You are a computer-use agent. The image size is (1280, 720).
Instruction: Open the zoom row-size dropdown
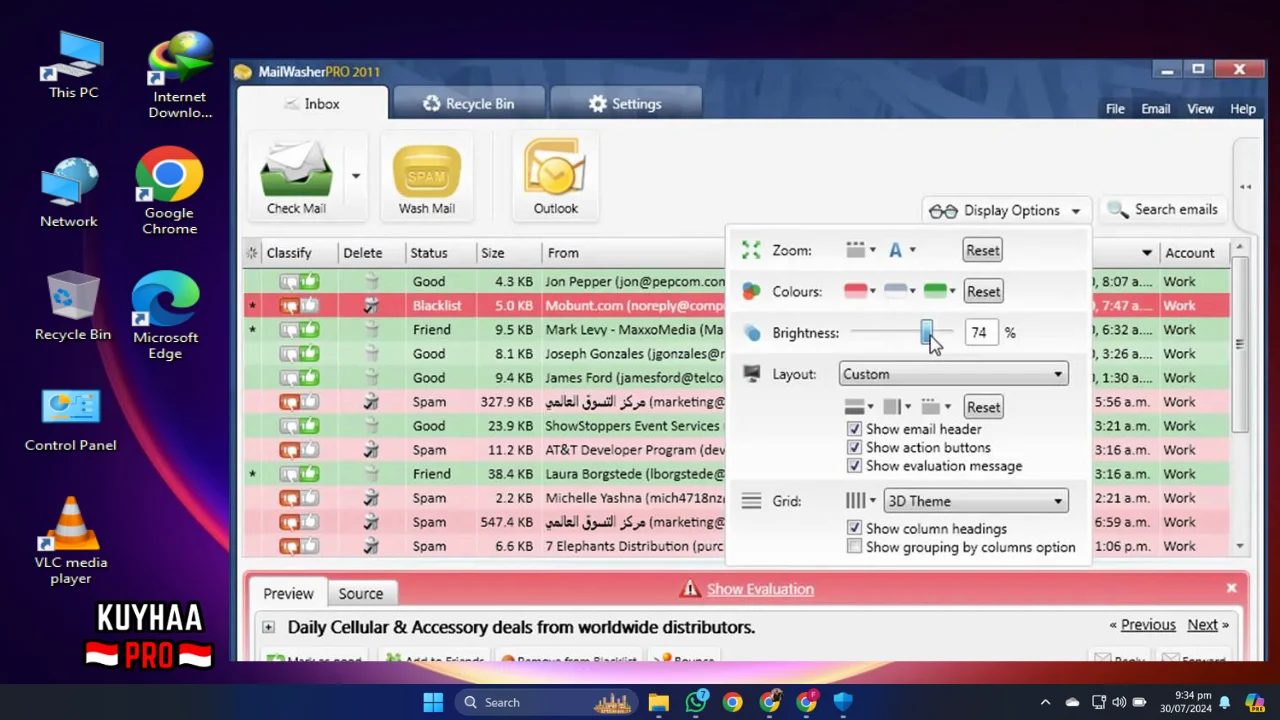coord(860,250)
